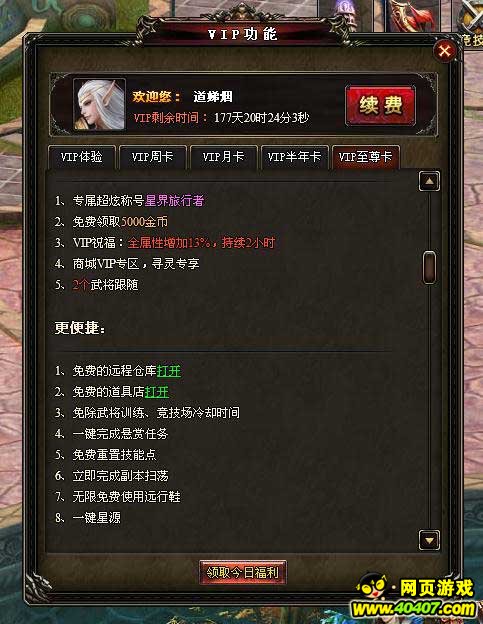Click the cartoon mascot beside 网页游戏
483x624 pixels.
tap(374, 587)
